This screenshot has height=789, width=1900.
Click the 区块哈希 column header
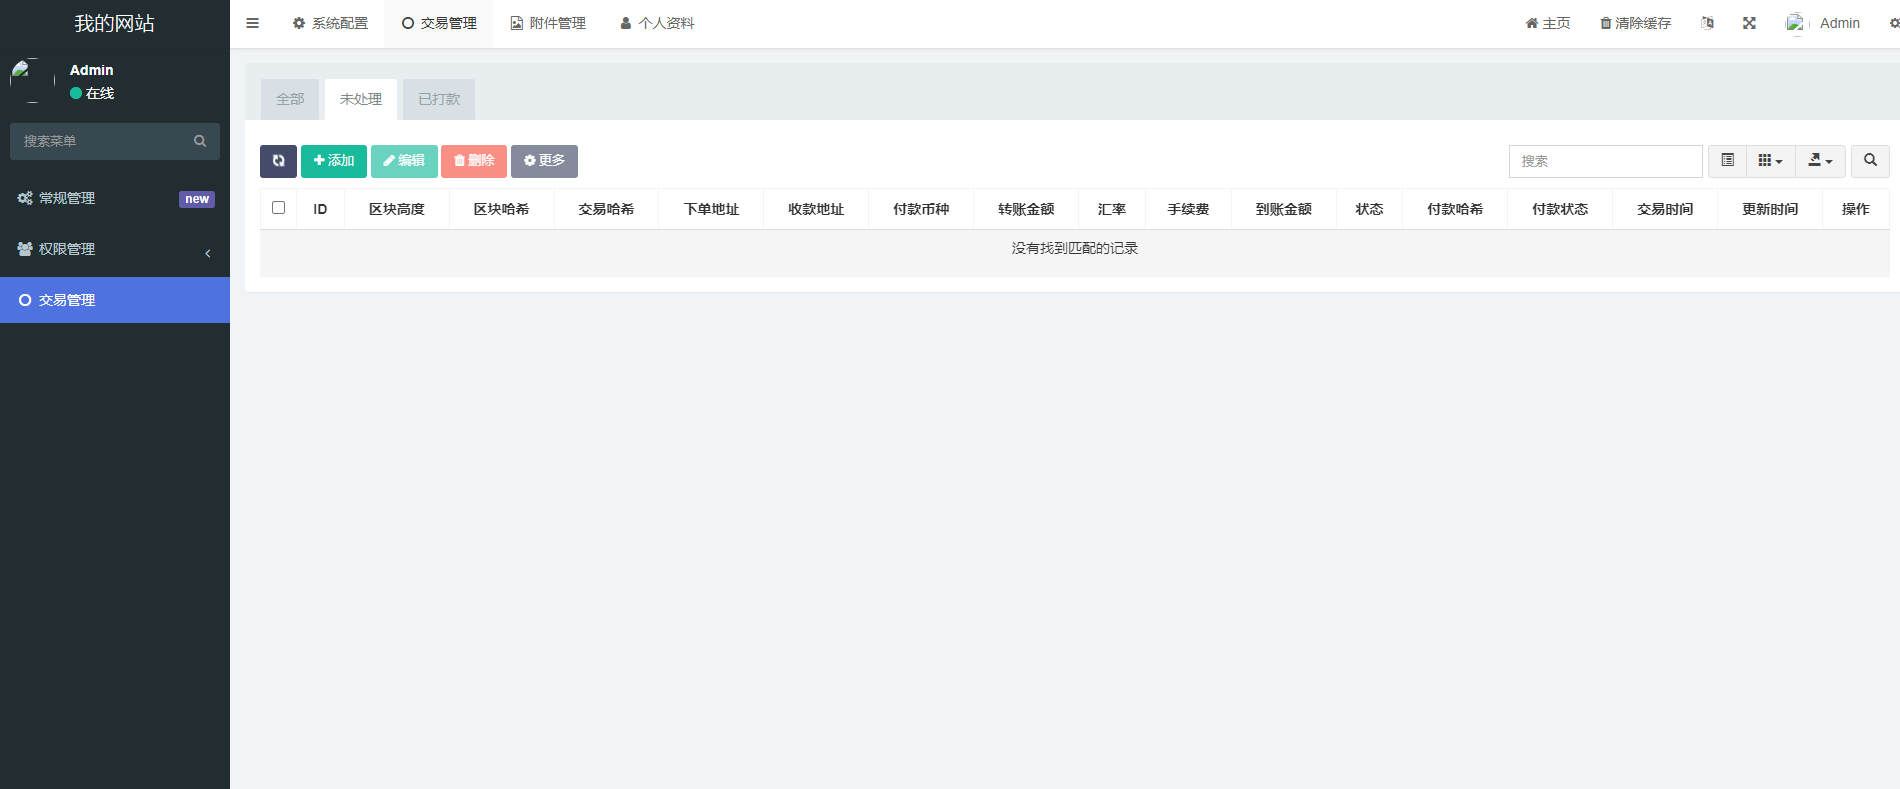pos(501,209)
